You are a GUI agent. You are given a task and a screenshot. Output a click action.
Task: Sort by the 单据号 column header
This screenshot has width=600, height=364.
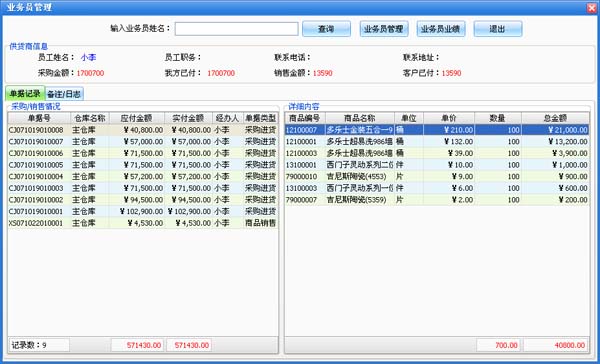point(39,118)
